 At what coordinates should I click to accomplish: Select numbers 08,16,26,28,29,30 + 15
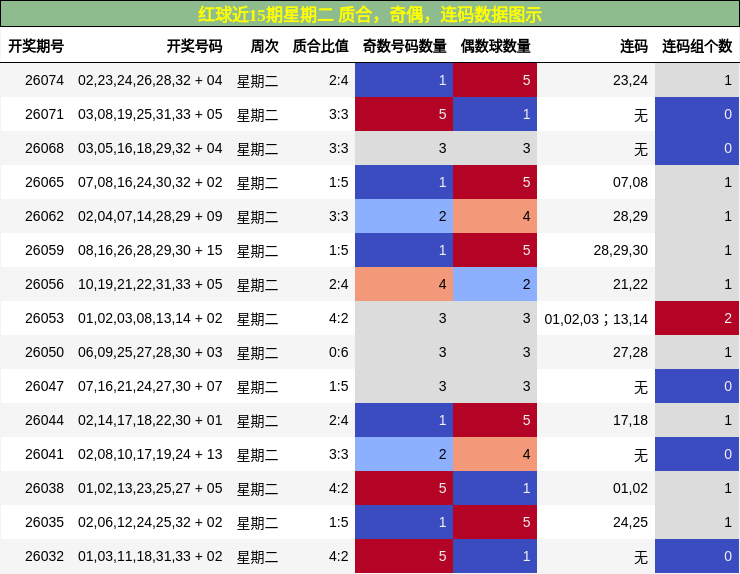click(x=150, y=250)
